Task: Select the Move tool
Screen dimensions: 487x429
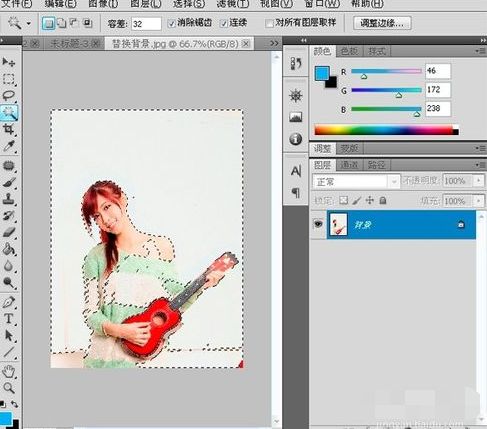Action: point(8,62)
